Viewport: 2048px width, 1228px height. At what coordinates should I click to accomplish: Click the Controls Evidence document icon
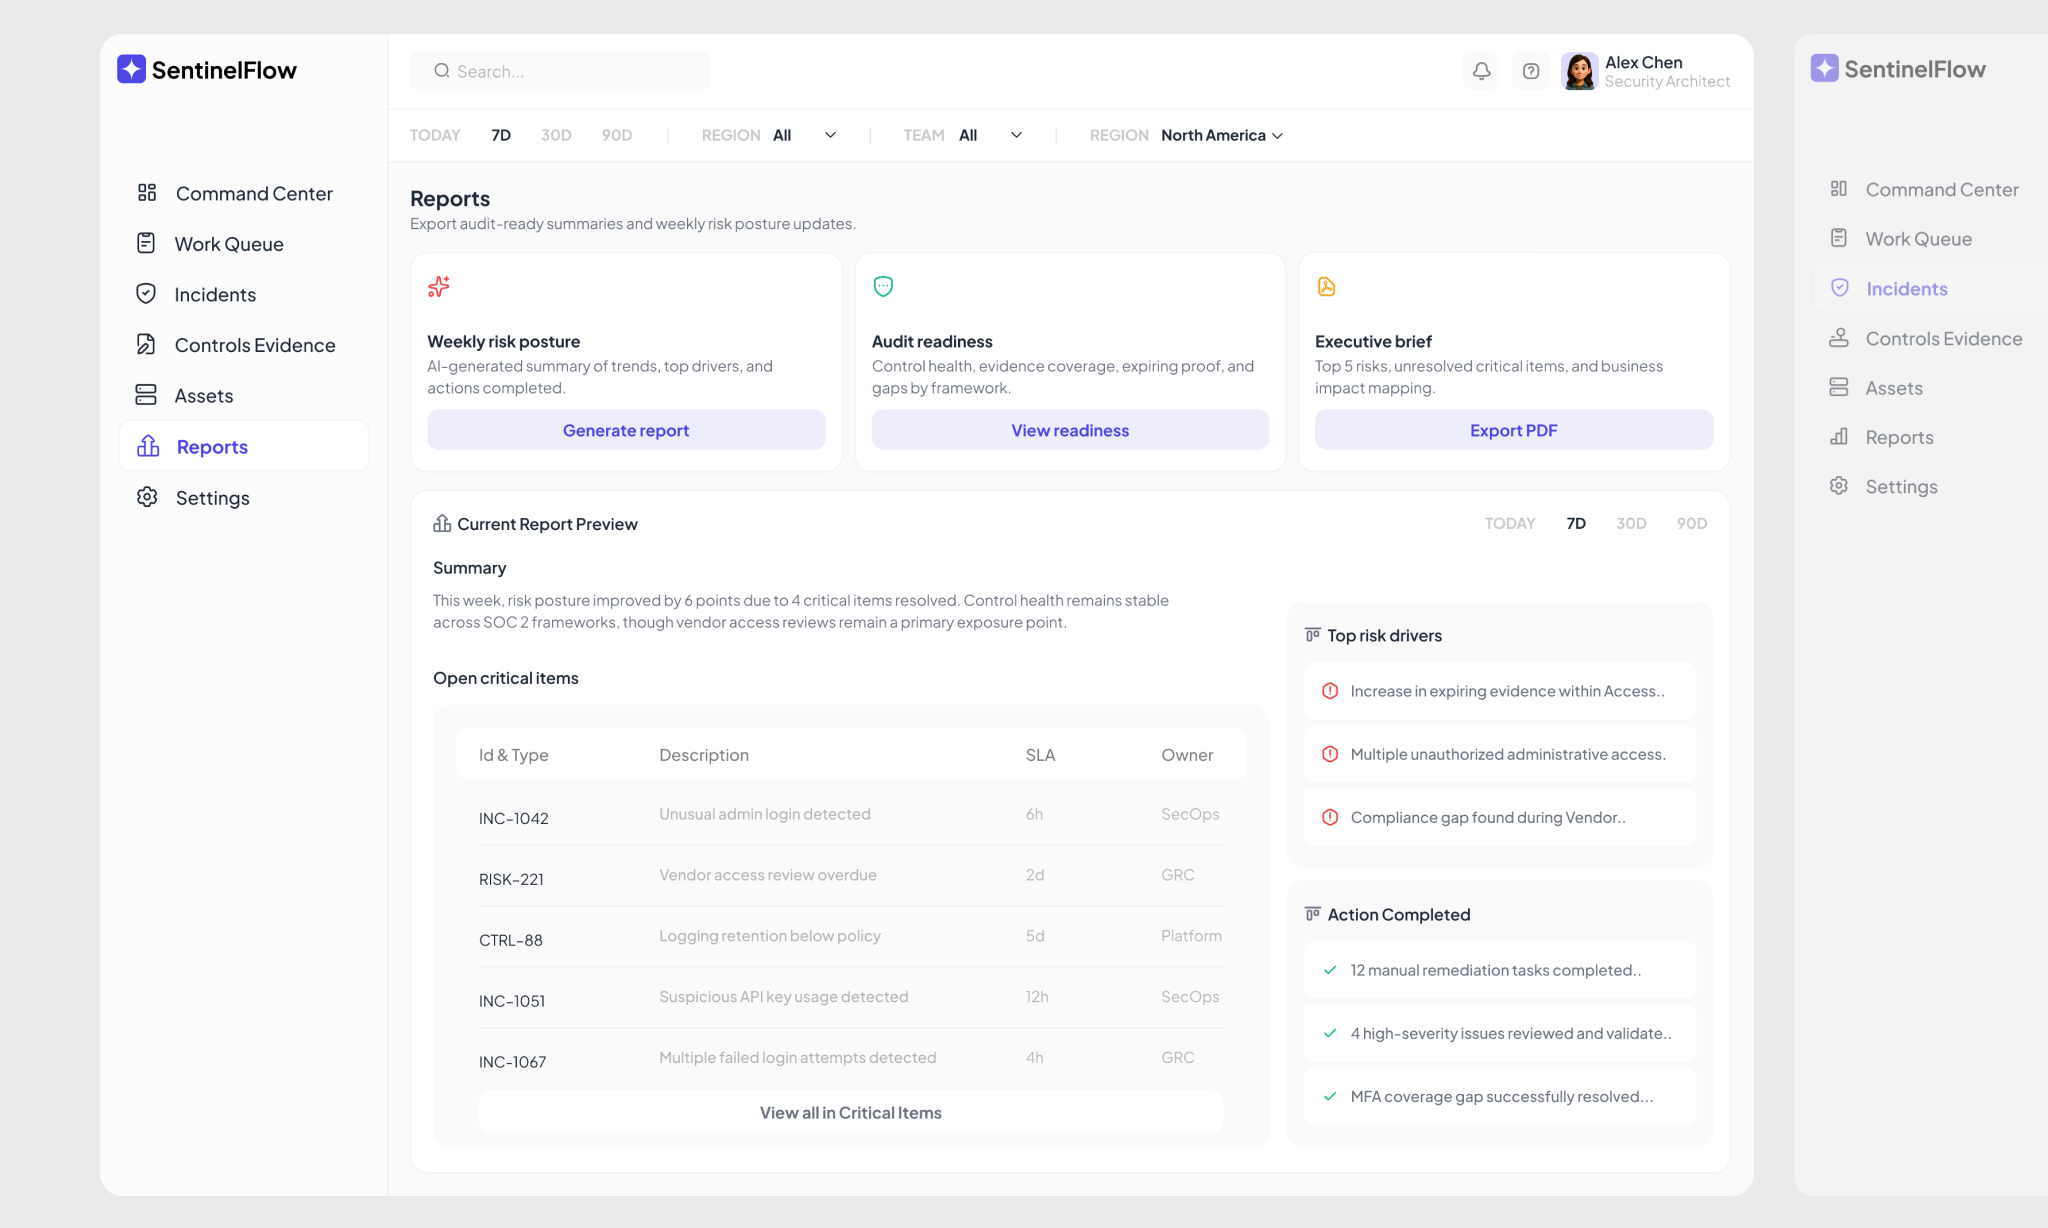[x=146, y=344]
